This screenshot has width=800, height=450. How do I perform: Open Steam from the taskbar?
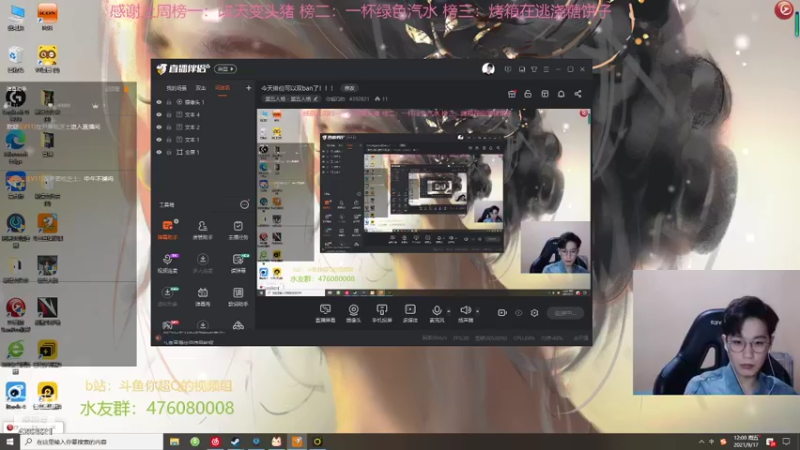coord(236,441)
